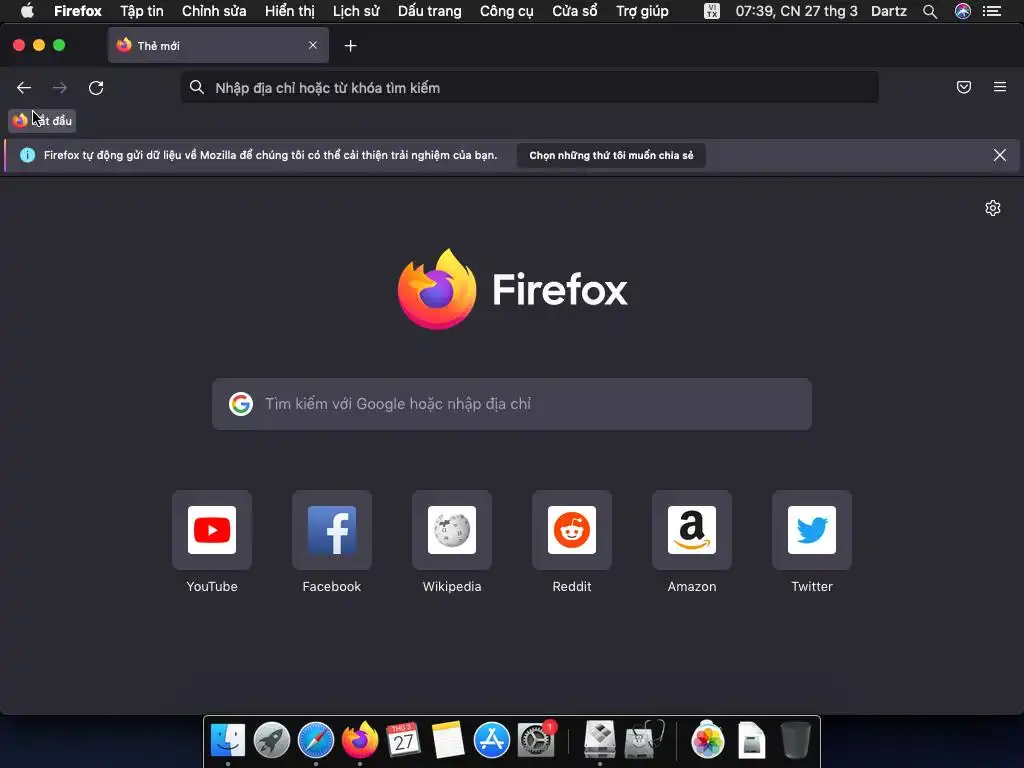1024x768 pixels.
Task: Open the Twitter shortcut tile
Action: (x=812, y=530)
